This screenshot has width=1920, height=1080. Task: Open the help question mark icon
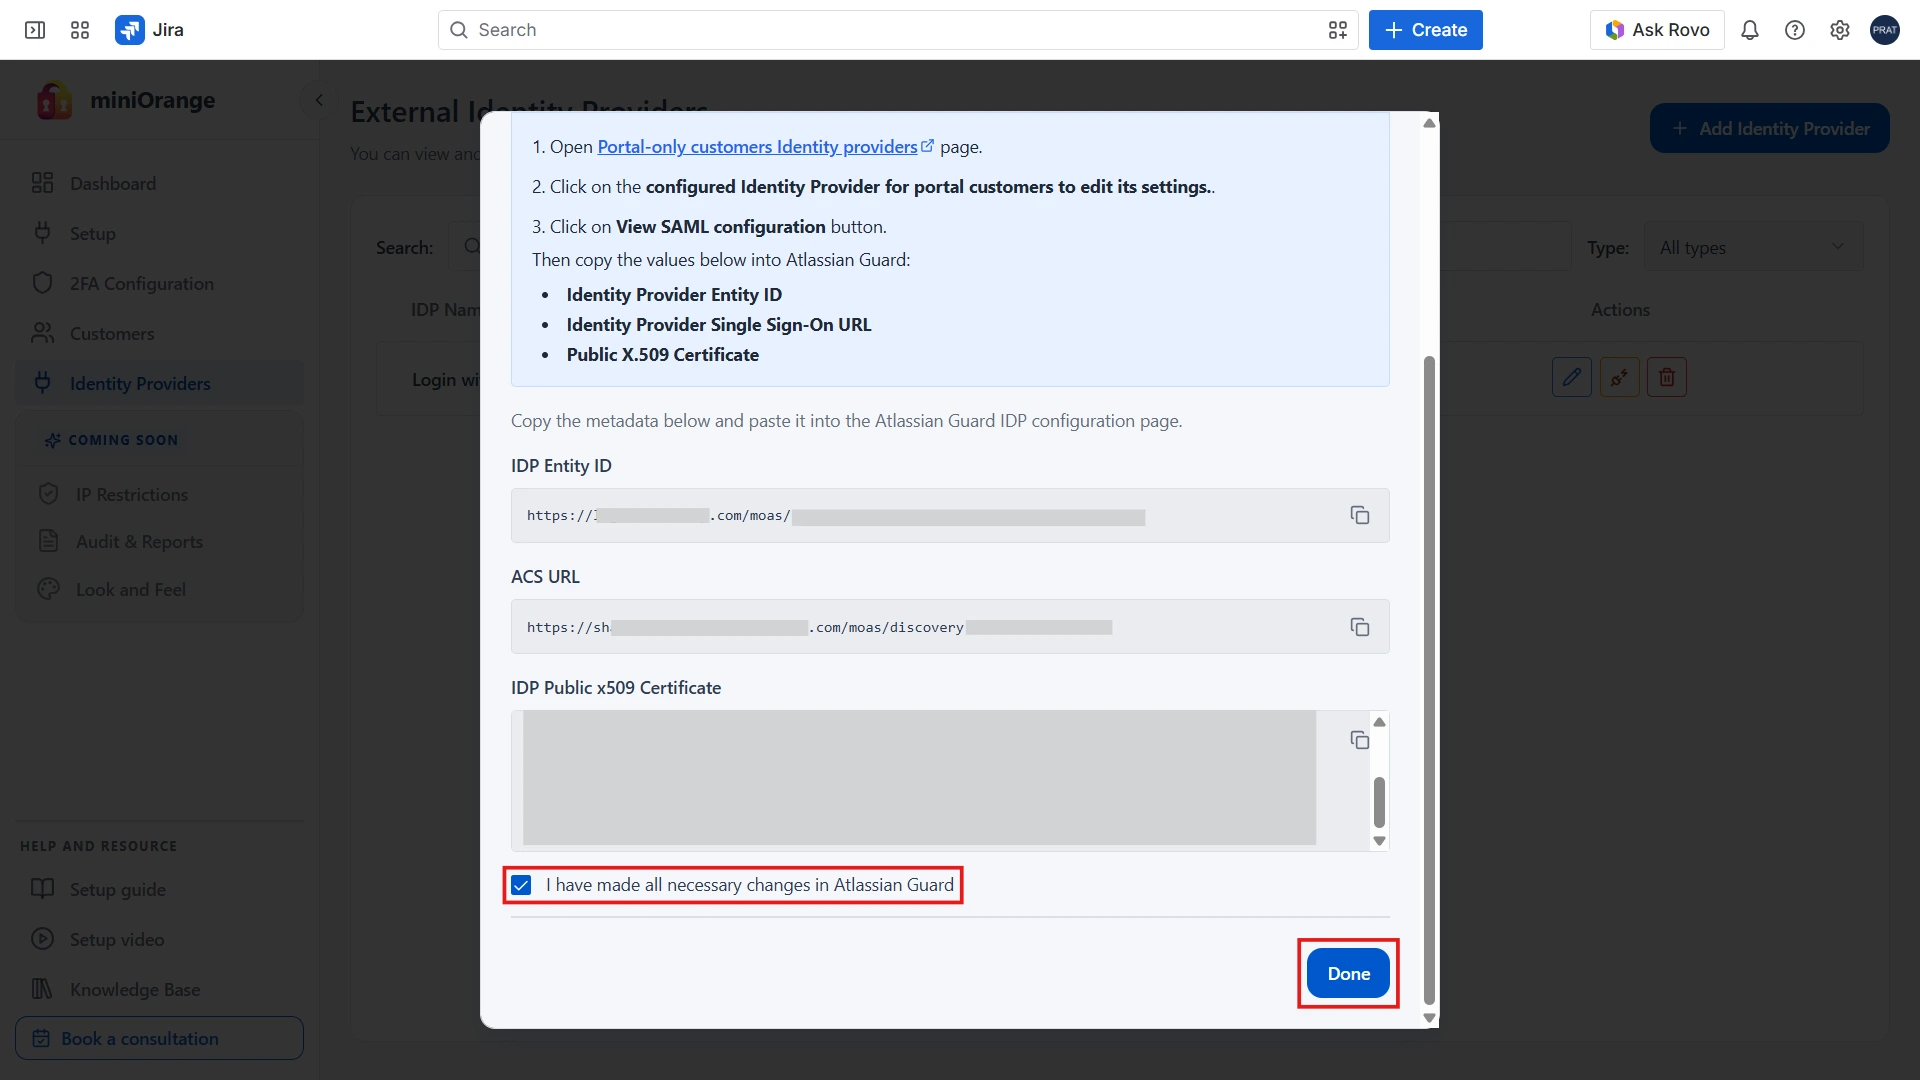1795,30
